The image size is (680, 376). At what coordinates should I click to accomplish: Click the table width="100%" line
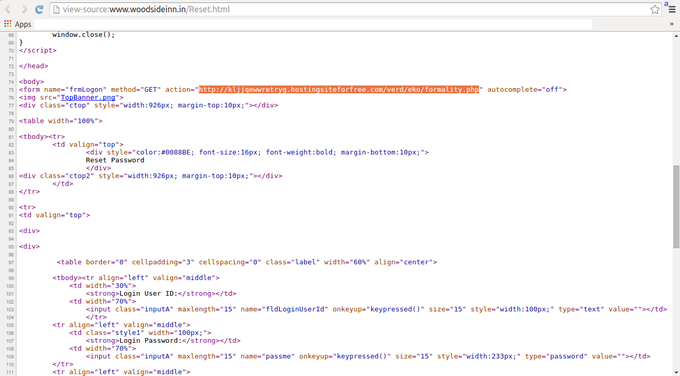click(61, 121)
